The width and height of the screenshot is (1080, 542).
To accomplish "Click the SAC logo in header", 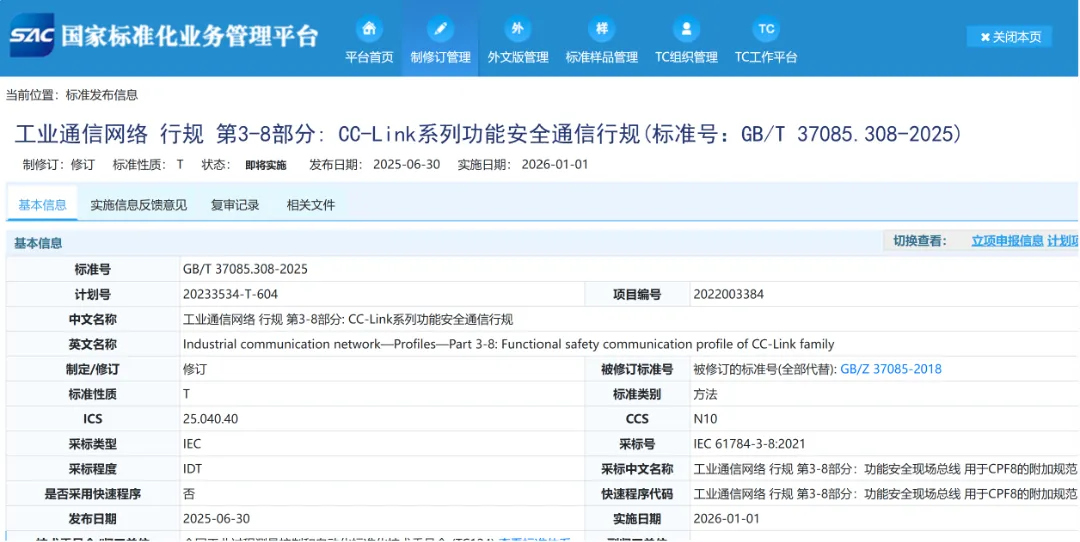I will (32, 35).
